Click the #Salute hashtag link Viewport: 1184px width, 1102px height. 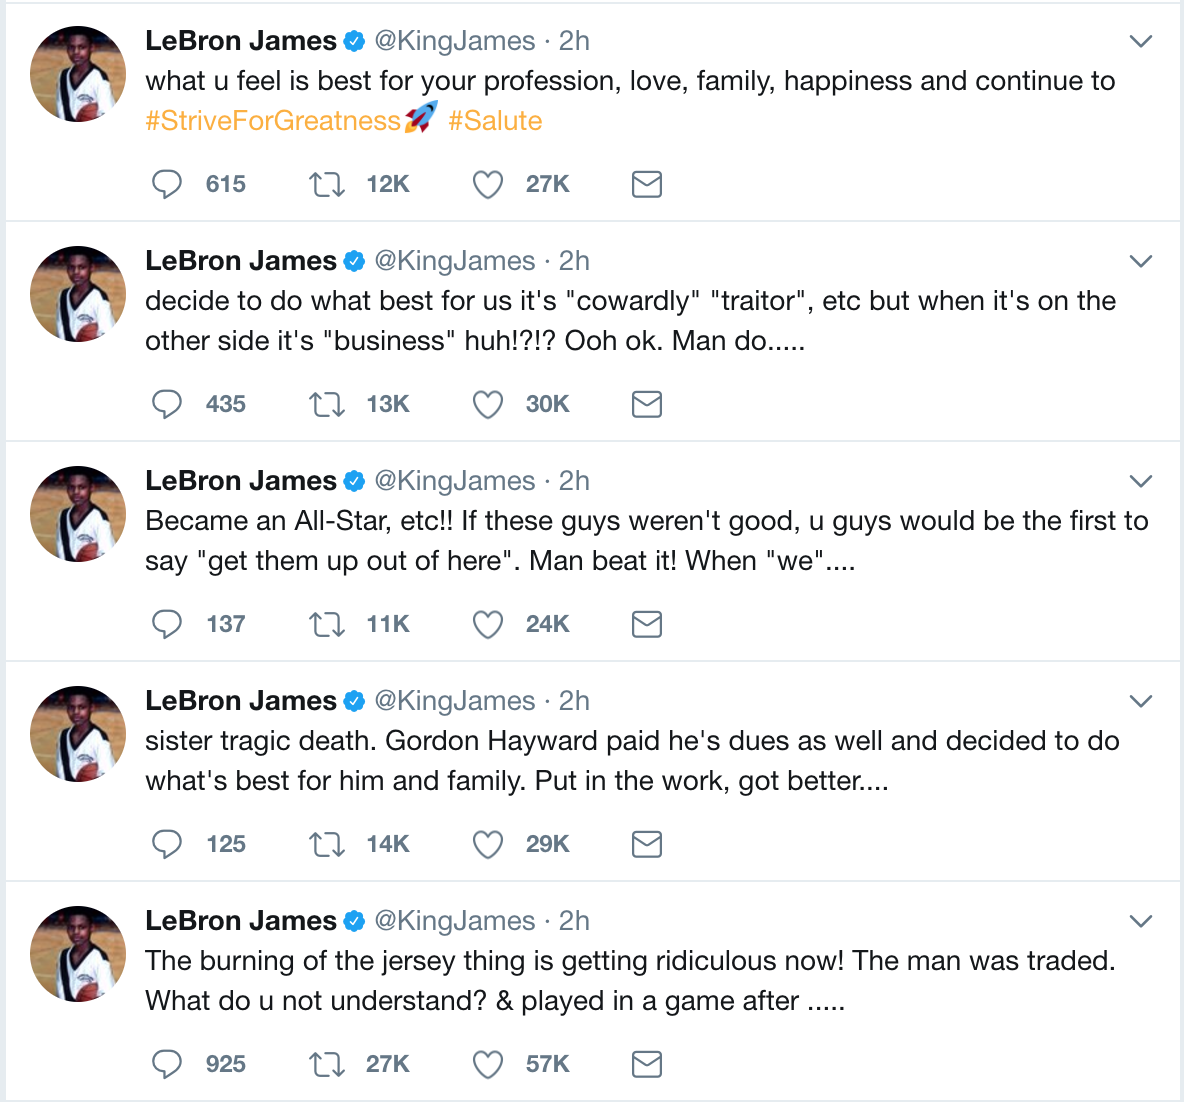pos(495,121)
